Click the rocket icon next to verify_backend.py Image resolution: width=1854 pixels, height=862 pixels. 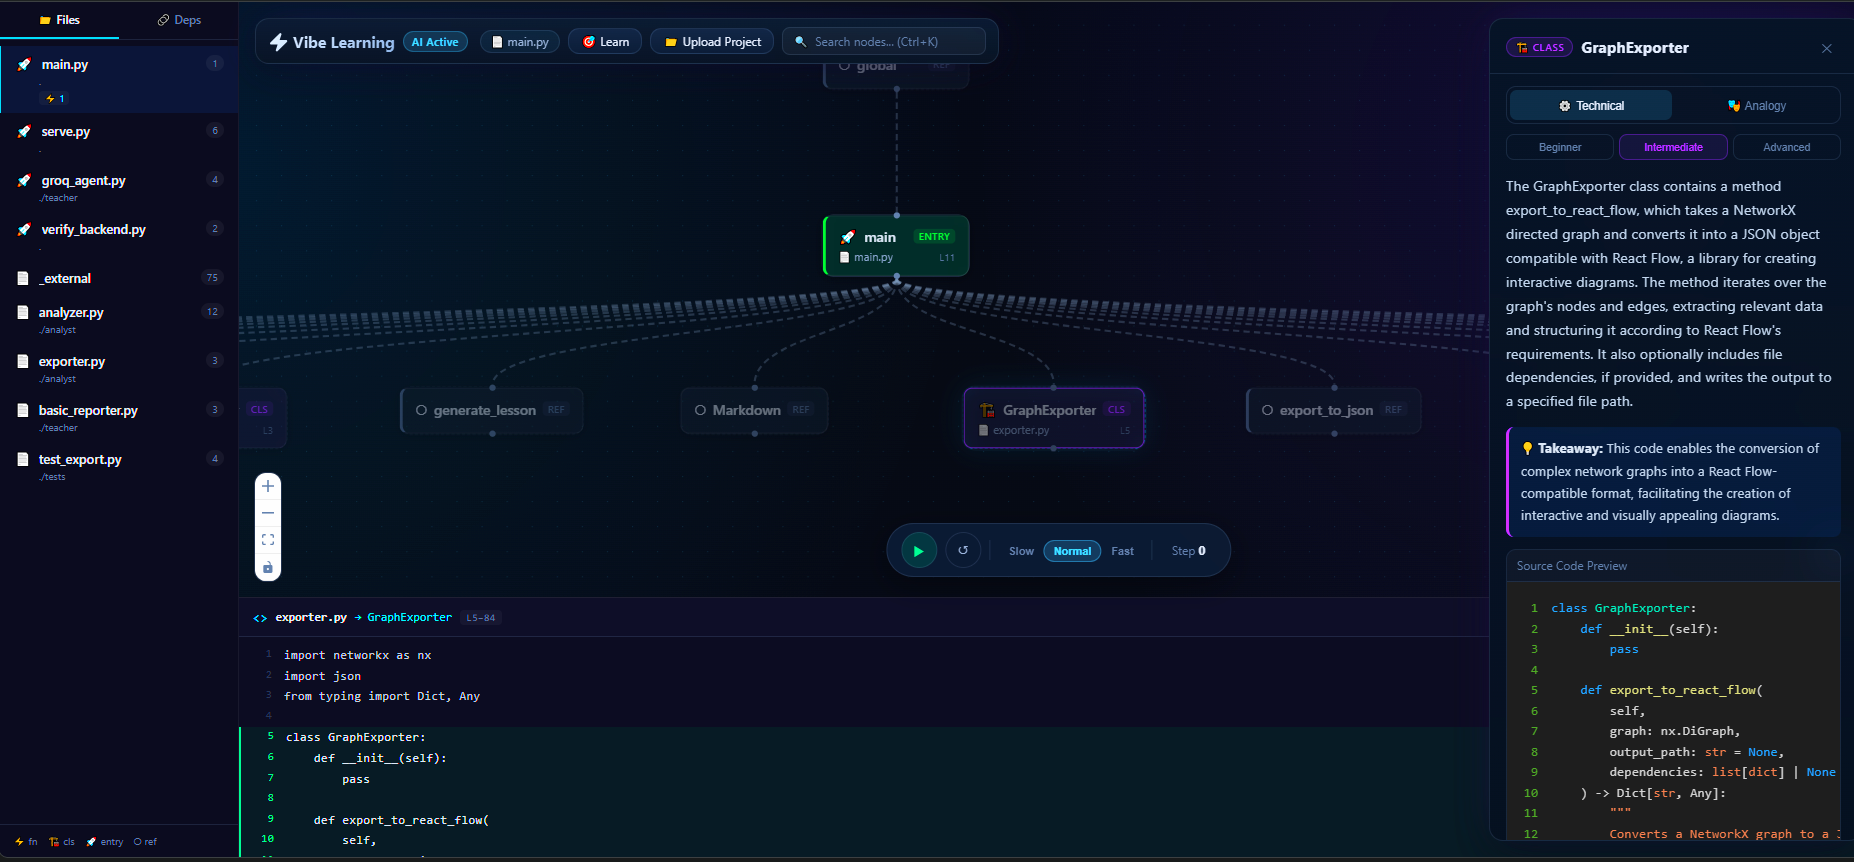click(x=24, y=229)
